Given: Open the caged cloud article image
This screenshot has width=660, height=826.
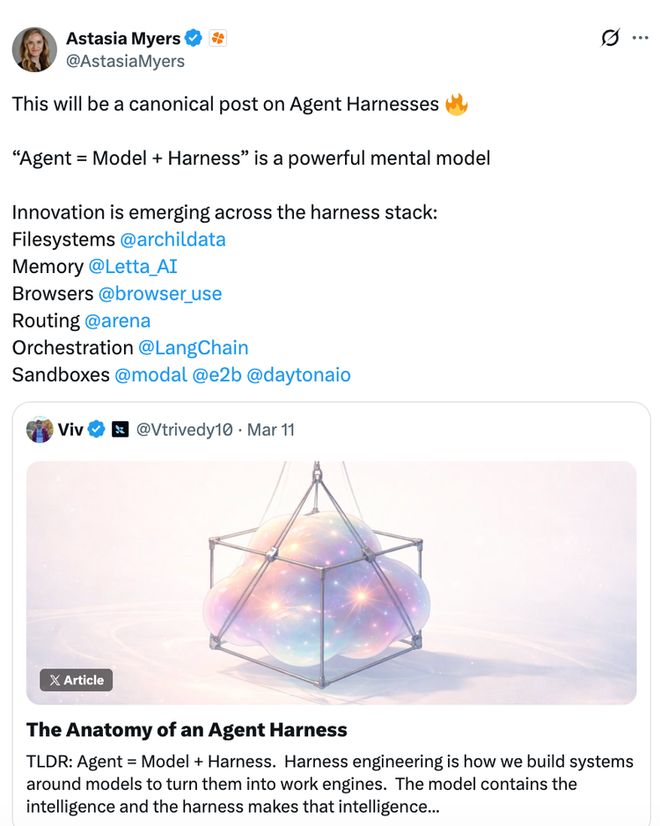Looking at the screenshot, I should (x=331, y=582).
